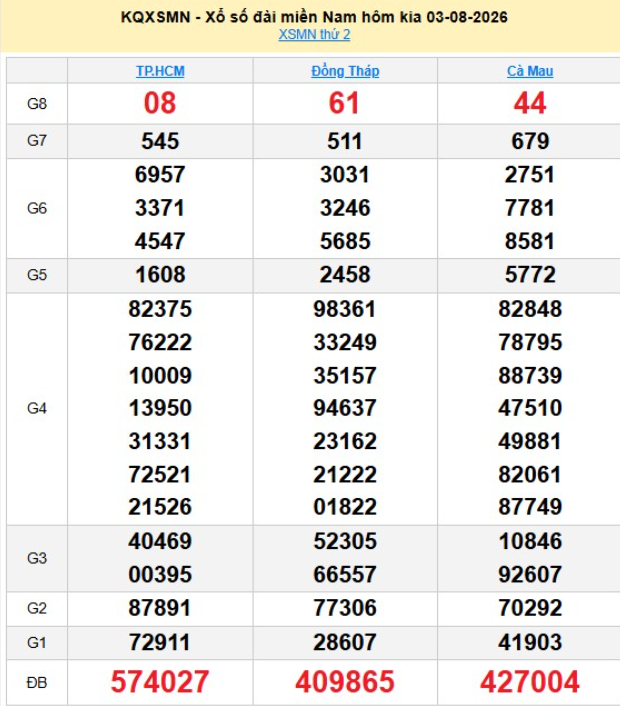
Task: Click G7 number 511
Action: [x=345, y=141]
